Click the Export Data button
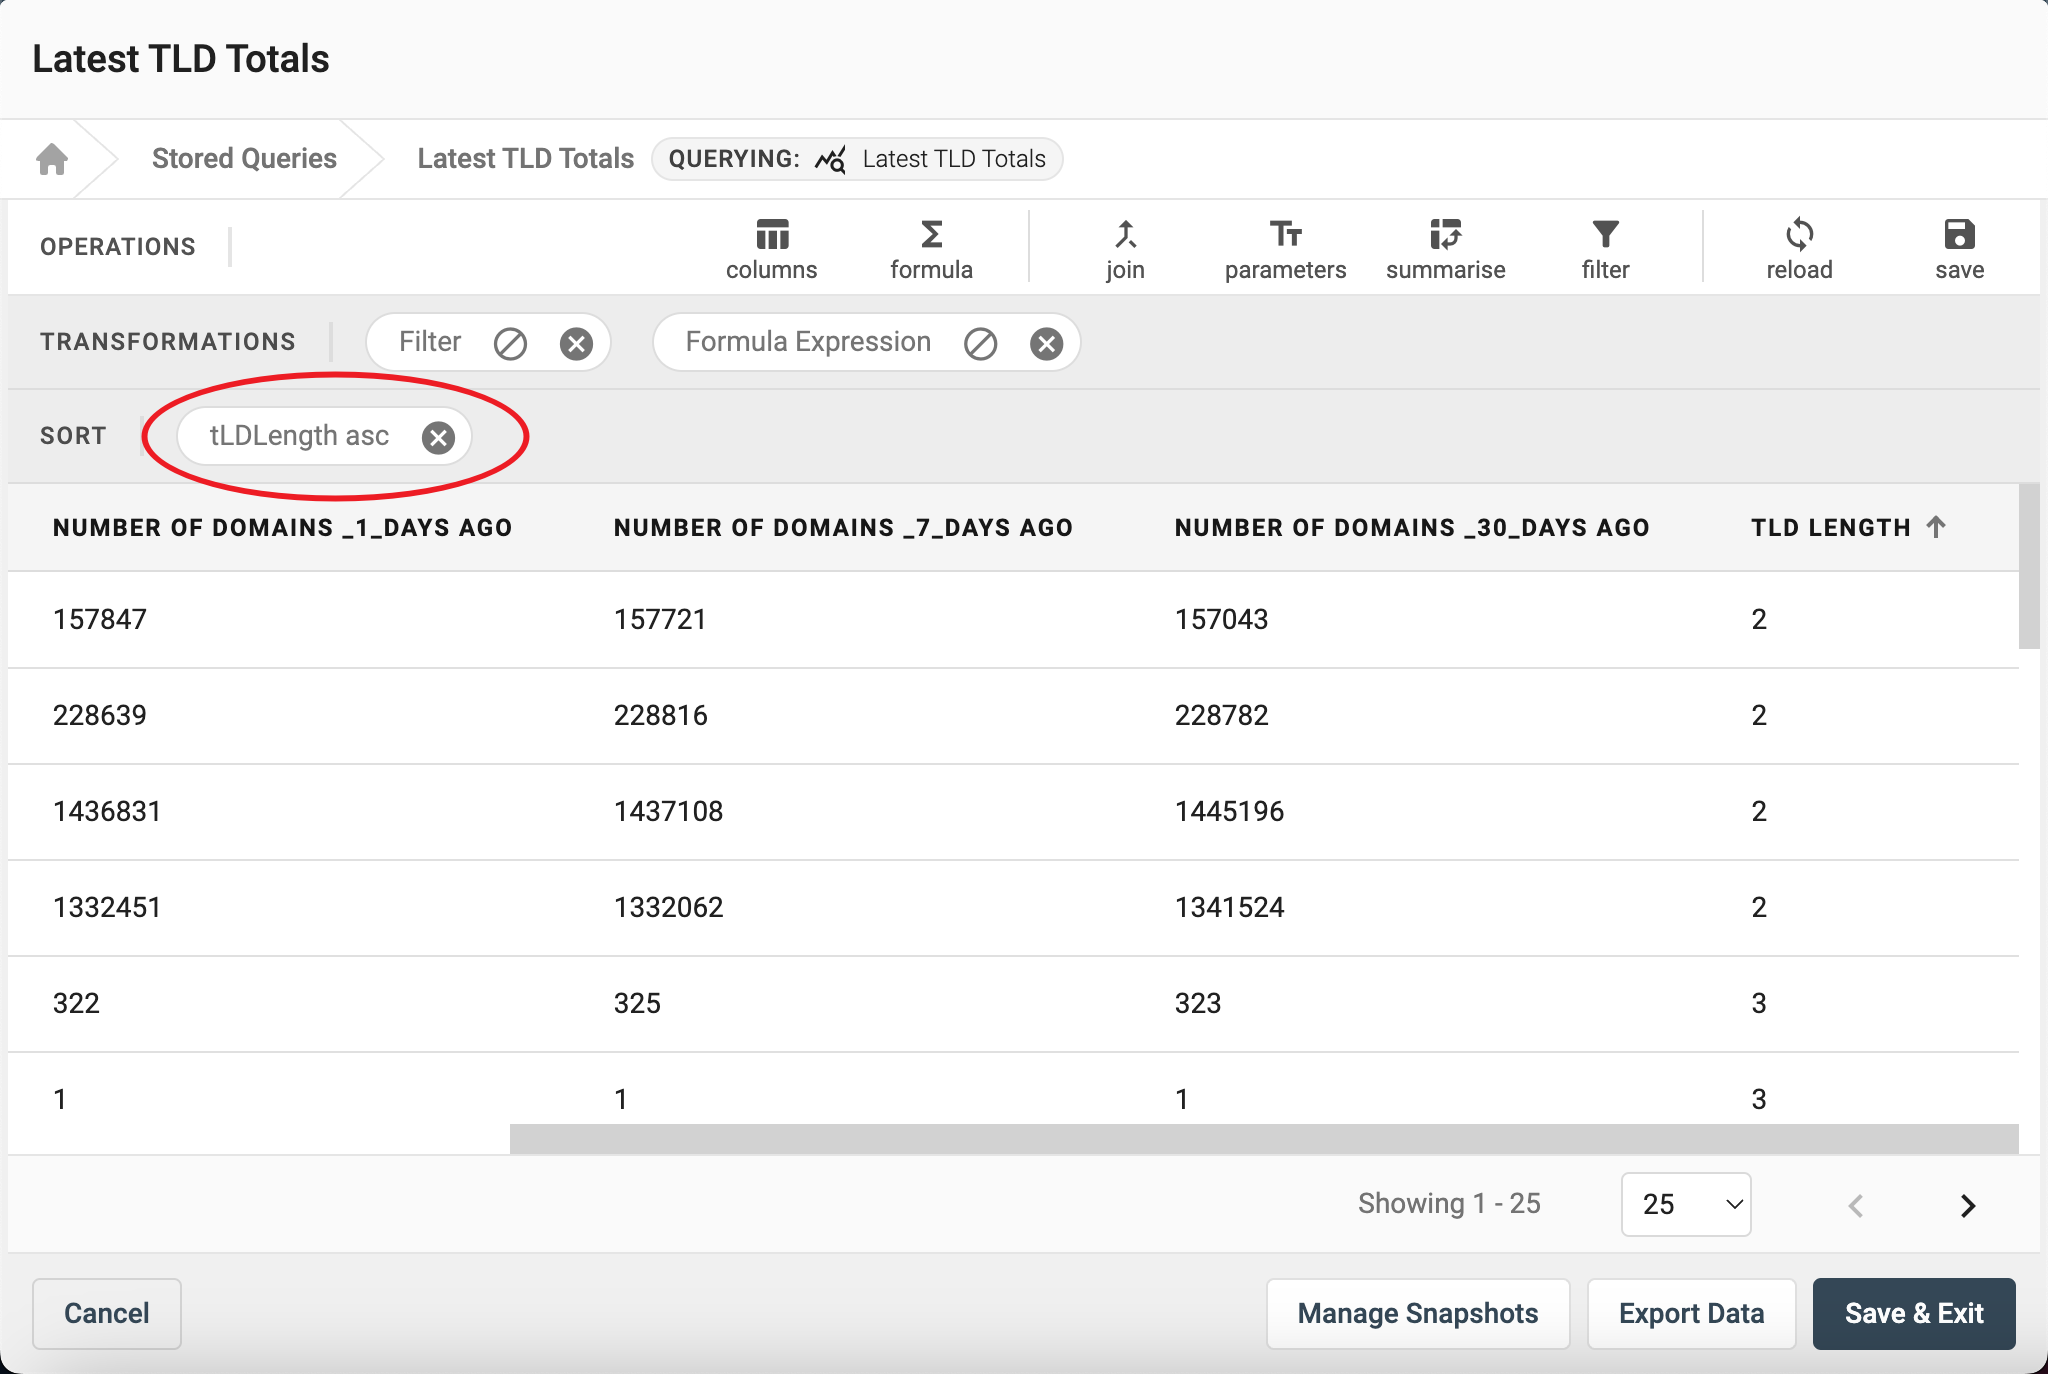This screenshot has height=1374, width=2048. coord(1691,1313)
